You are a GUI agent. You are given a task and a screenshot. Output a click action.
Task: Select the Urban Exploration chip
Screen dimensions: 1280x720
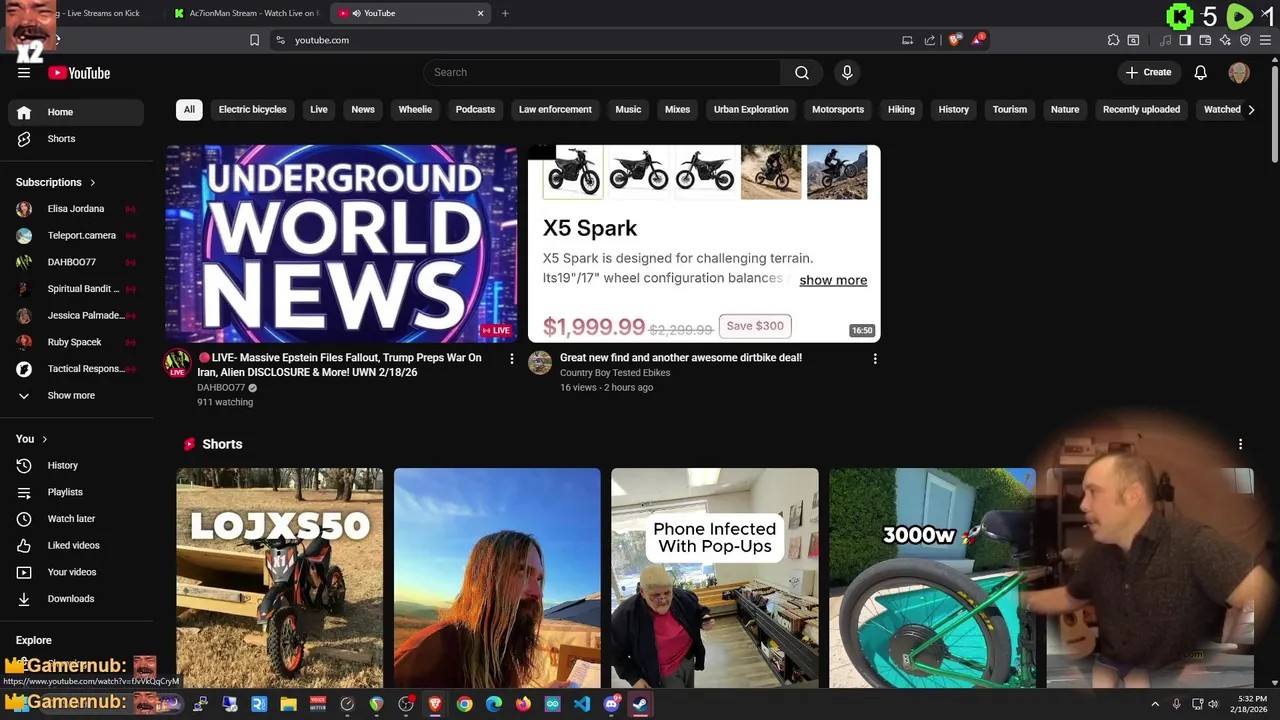tap(751, 110)
